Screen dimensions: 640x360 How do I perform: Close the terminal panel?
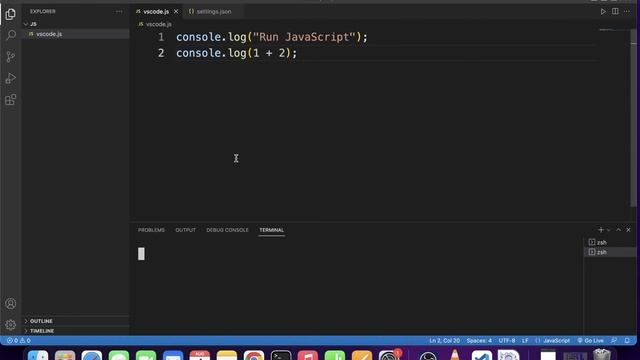pos(629,230)
